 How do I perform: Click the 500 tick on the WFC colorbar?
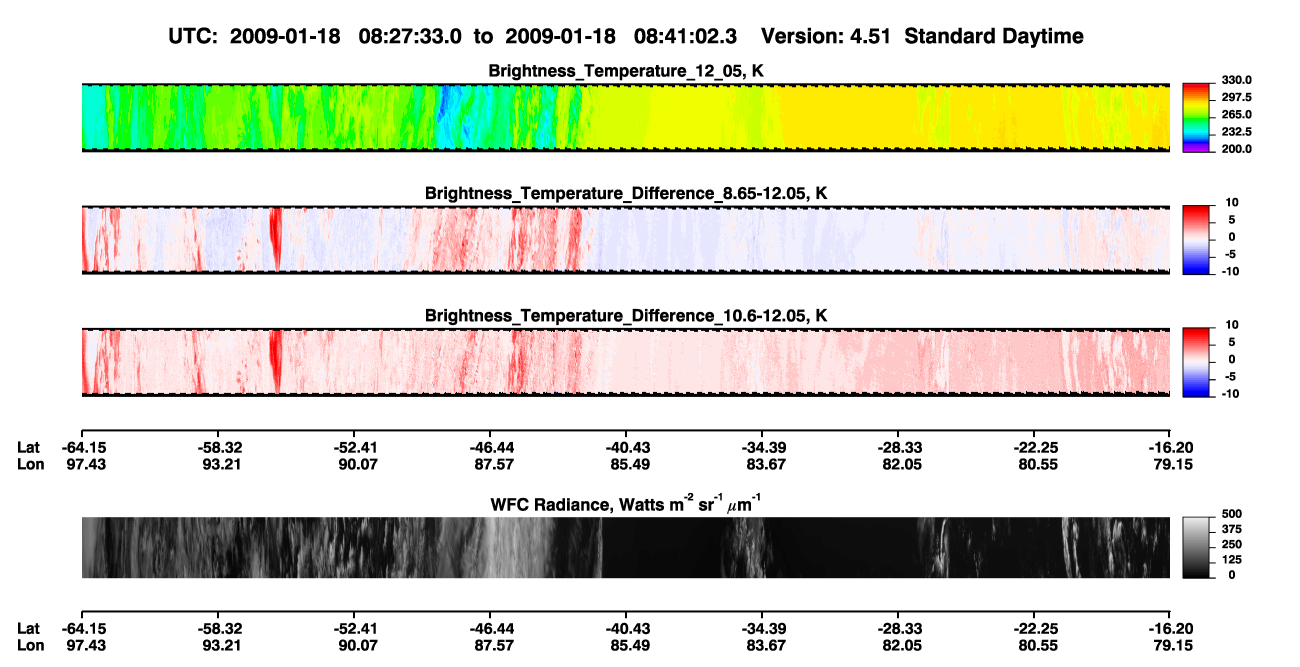click(1232, 513)
